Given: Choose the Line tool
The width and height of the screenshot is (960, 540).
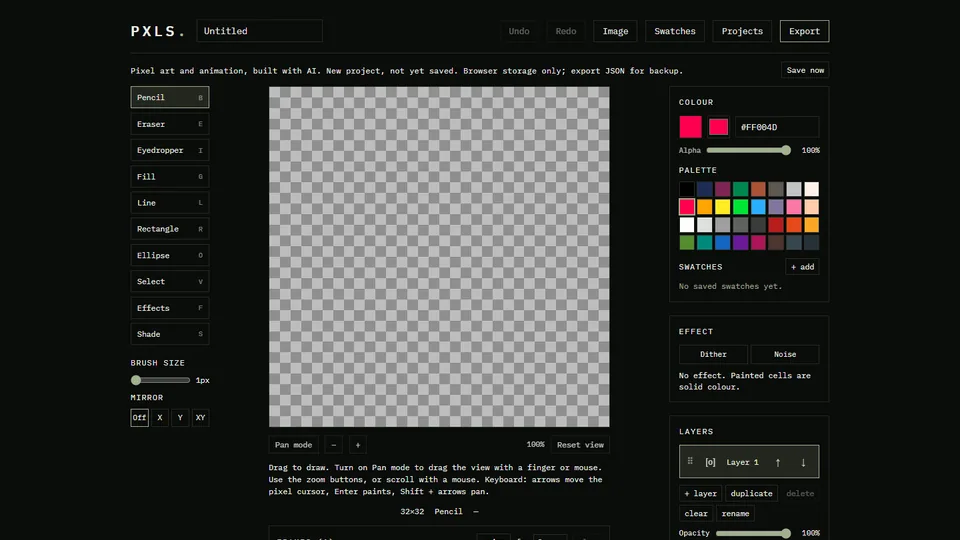Looking at the screenshot, I should click(170, 203).
